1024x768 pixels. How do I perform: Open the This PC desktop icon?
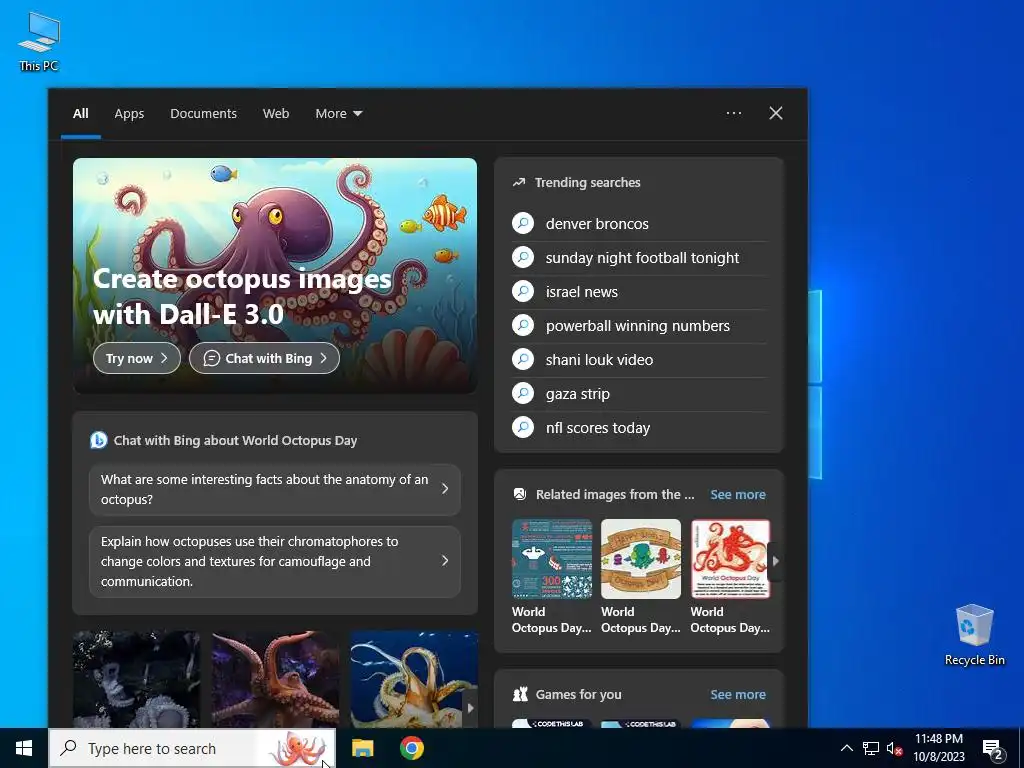[x=39, y=42]
